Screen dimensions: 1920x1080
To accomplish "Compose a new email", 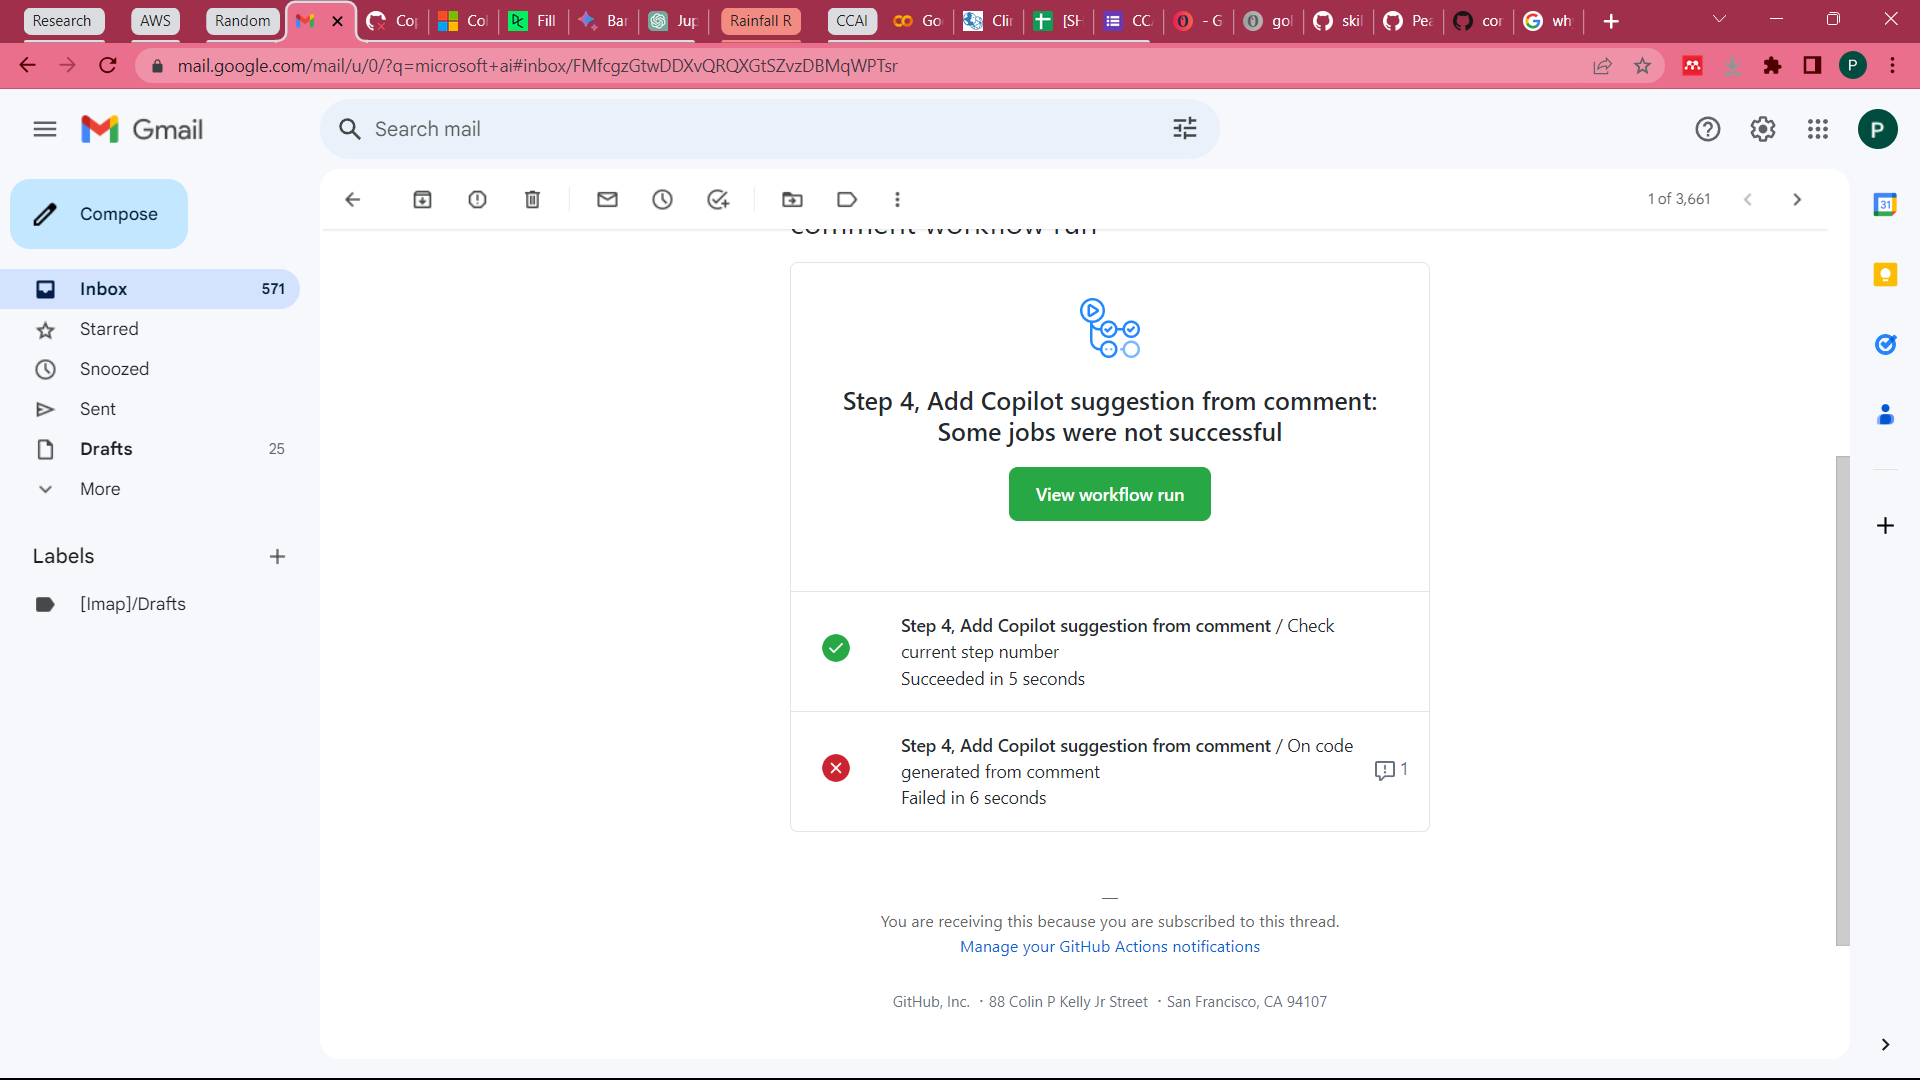I will 99,214.
